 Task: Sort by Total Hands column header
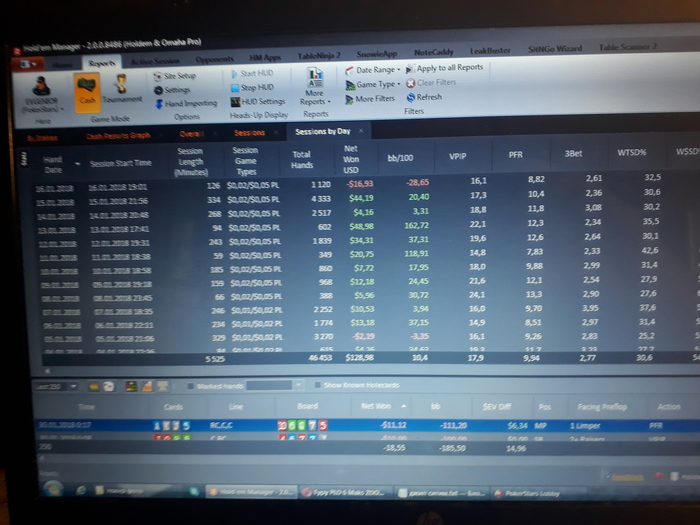pyautogui.click(x=302, y=159)
